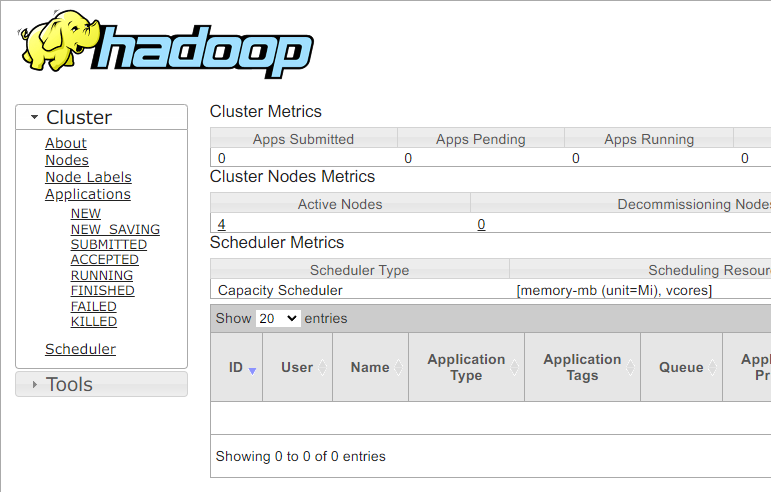Image resolution: width=771 pixels, height=492 pixels.
Task: Go to the Nodes page
Action: [x=67, y=160]
